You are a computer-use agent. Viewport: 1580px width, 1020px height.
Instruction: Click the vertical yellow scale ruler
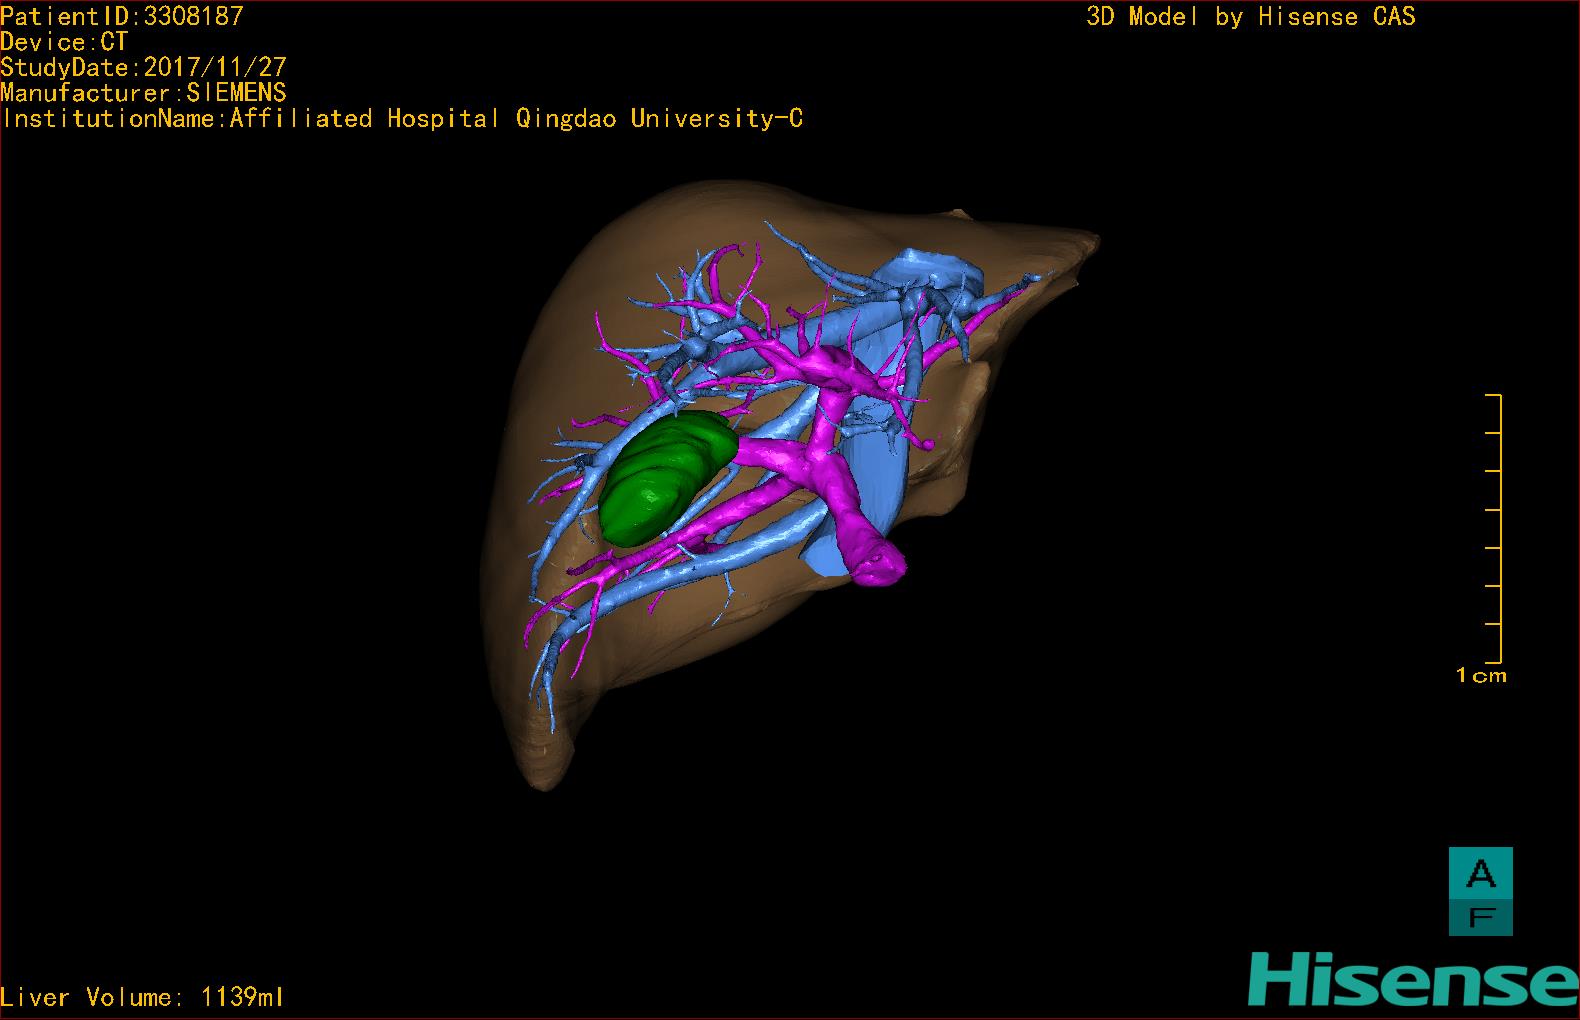click(x=1500, y=528)
